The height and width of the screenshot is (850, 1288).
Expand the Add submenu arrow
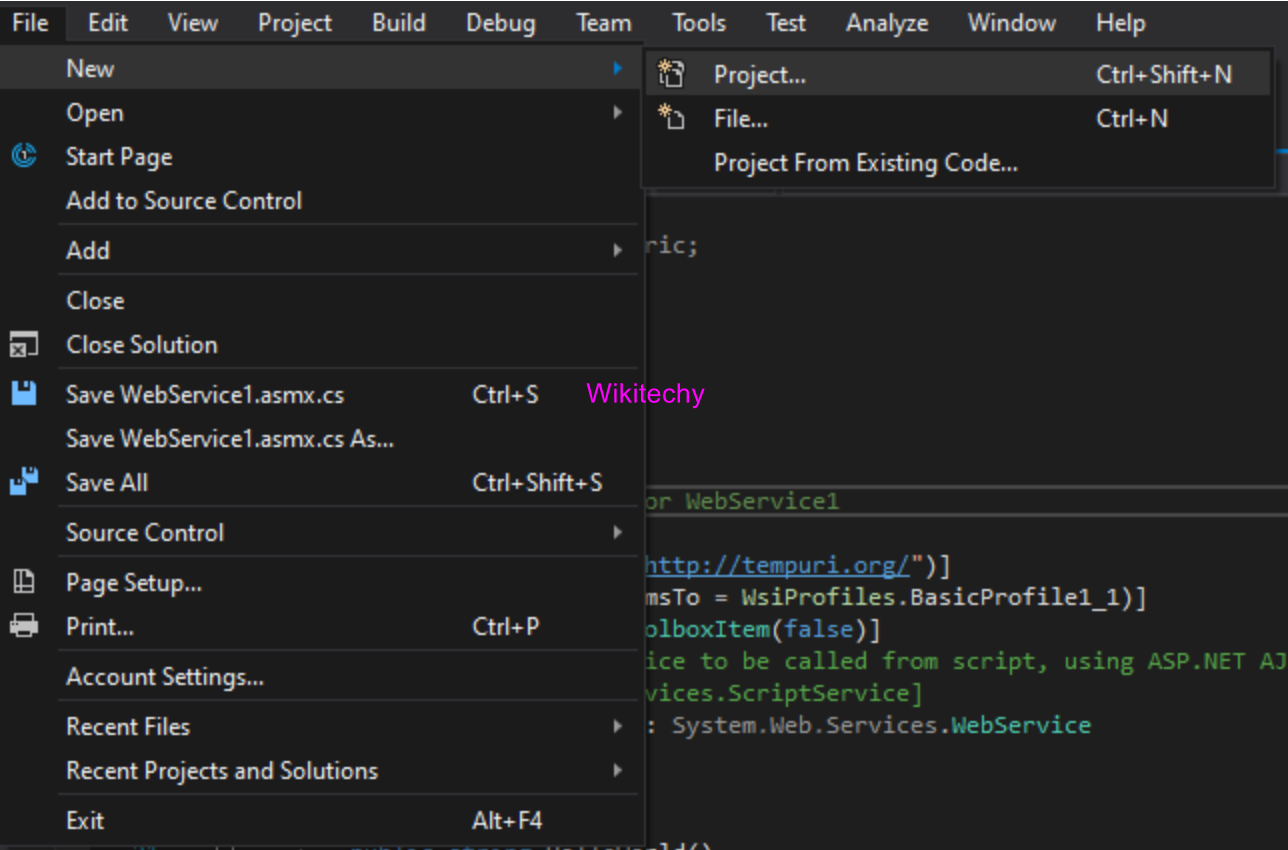click(x=618, y=251)
